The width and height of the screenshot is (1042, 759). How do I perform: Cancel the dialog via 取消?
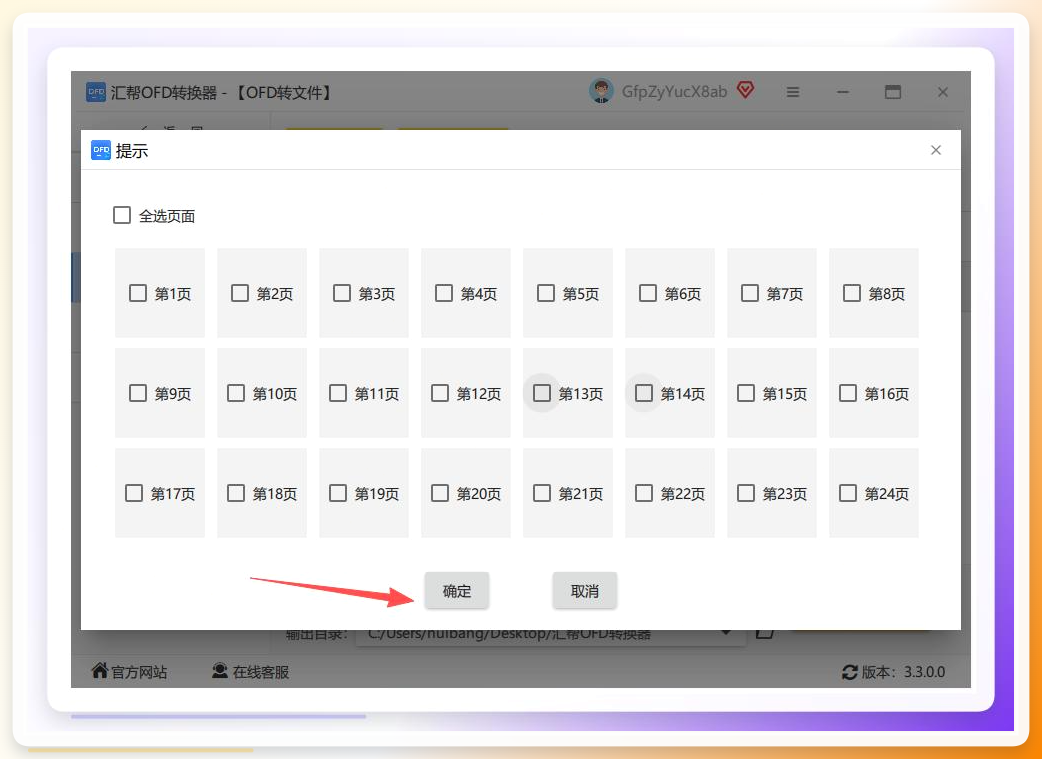click(585, 590)
